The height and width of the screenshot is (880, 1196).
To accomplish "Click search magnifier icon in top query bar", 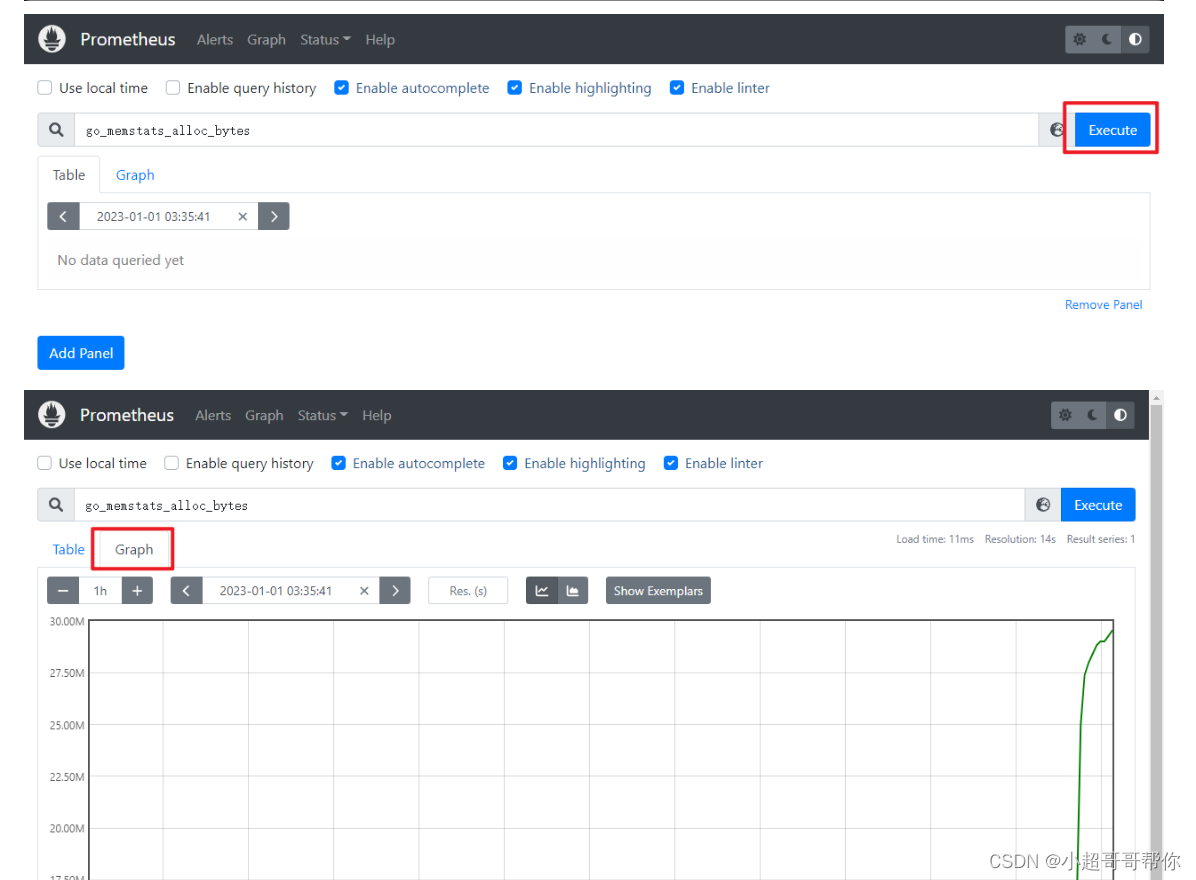I will (x=56, y=130).
